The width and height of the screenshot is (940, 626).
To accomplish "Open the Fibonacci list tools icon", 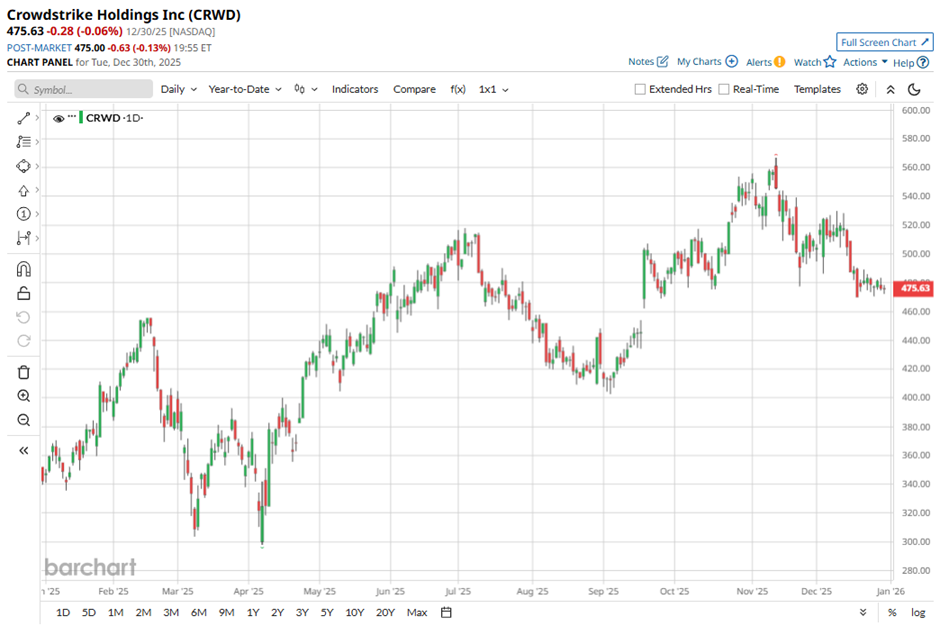I will 23,142.
